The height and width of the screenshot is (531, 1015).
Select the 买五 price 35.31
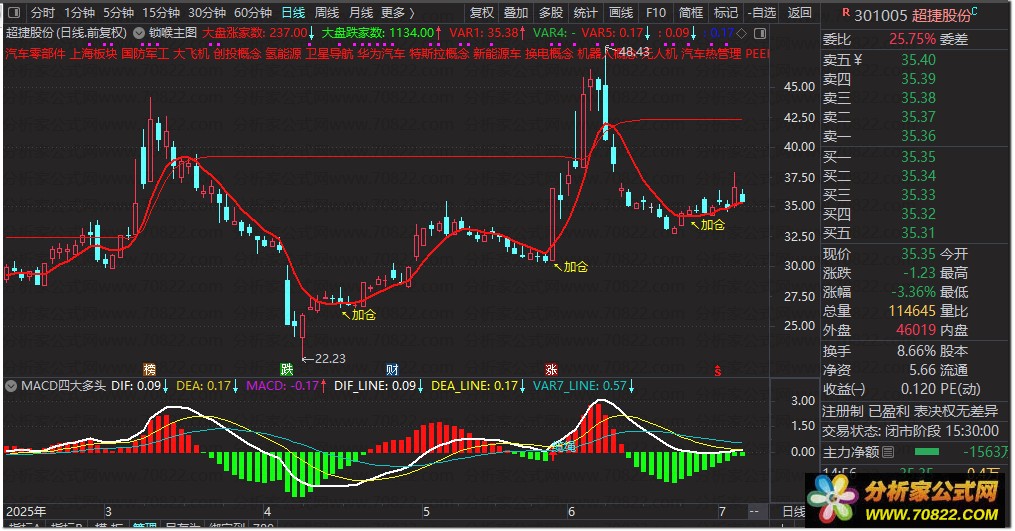tap(918, 233)
